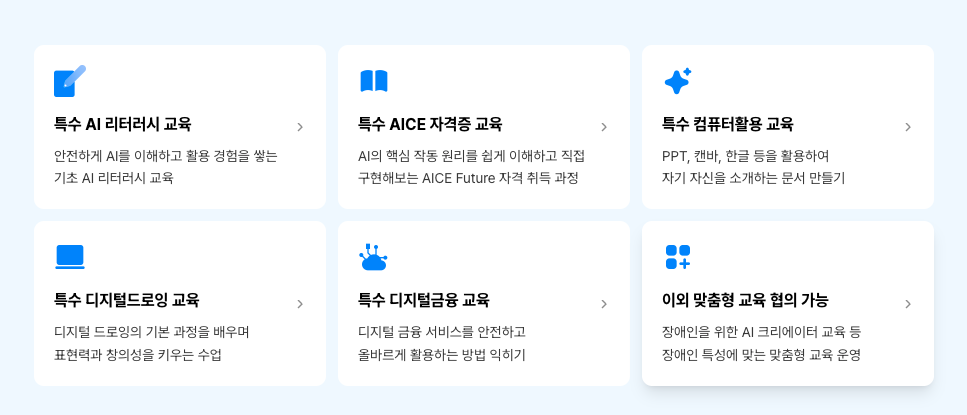Viewport: 967px width, 415px height.
Task: Click the cloud network icon for 디지털금융
Action: click(373, 258)
